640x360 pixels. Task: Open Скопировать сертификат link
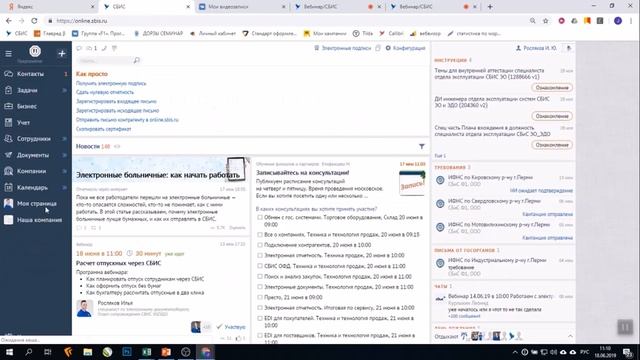(x=104, y=129)
